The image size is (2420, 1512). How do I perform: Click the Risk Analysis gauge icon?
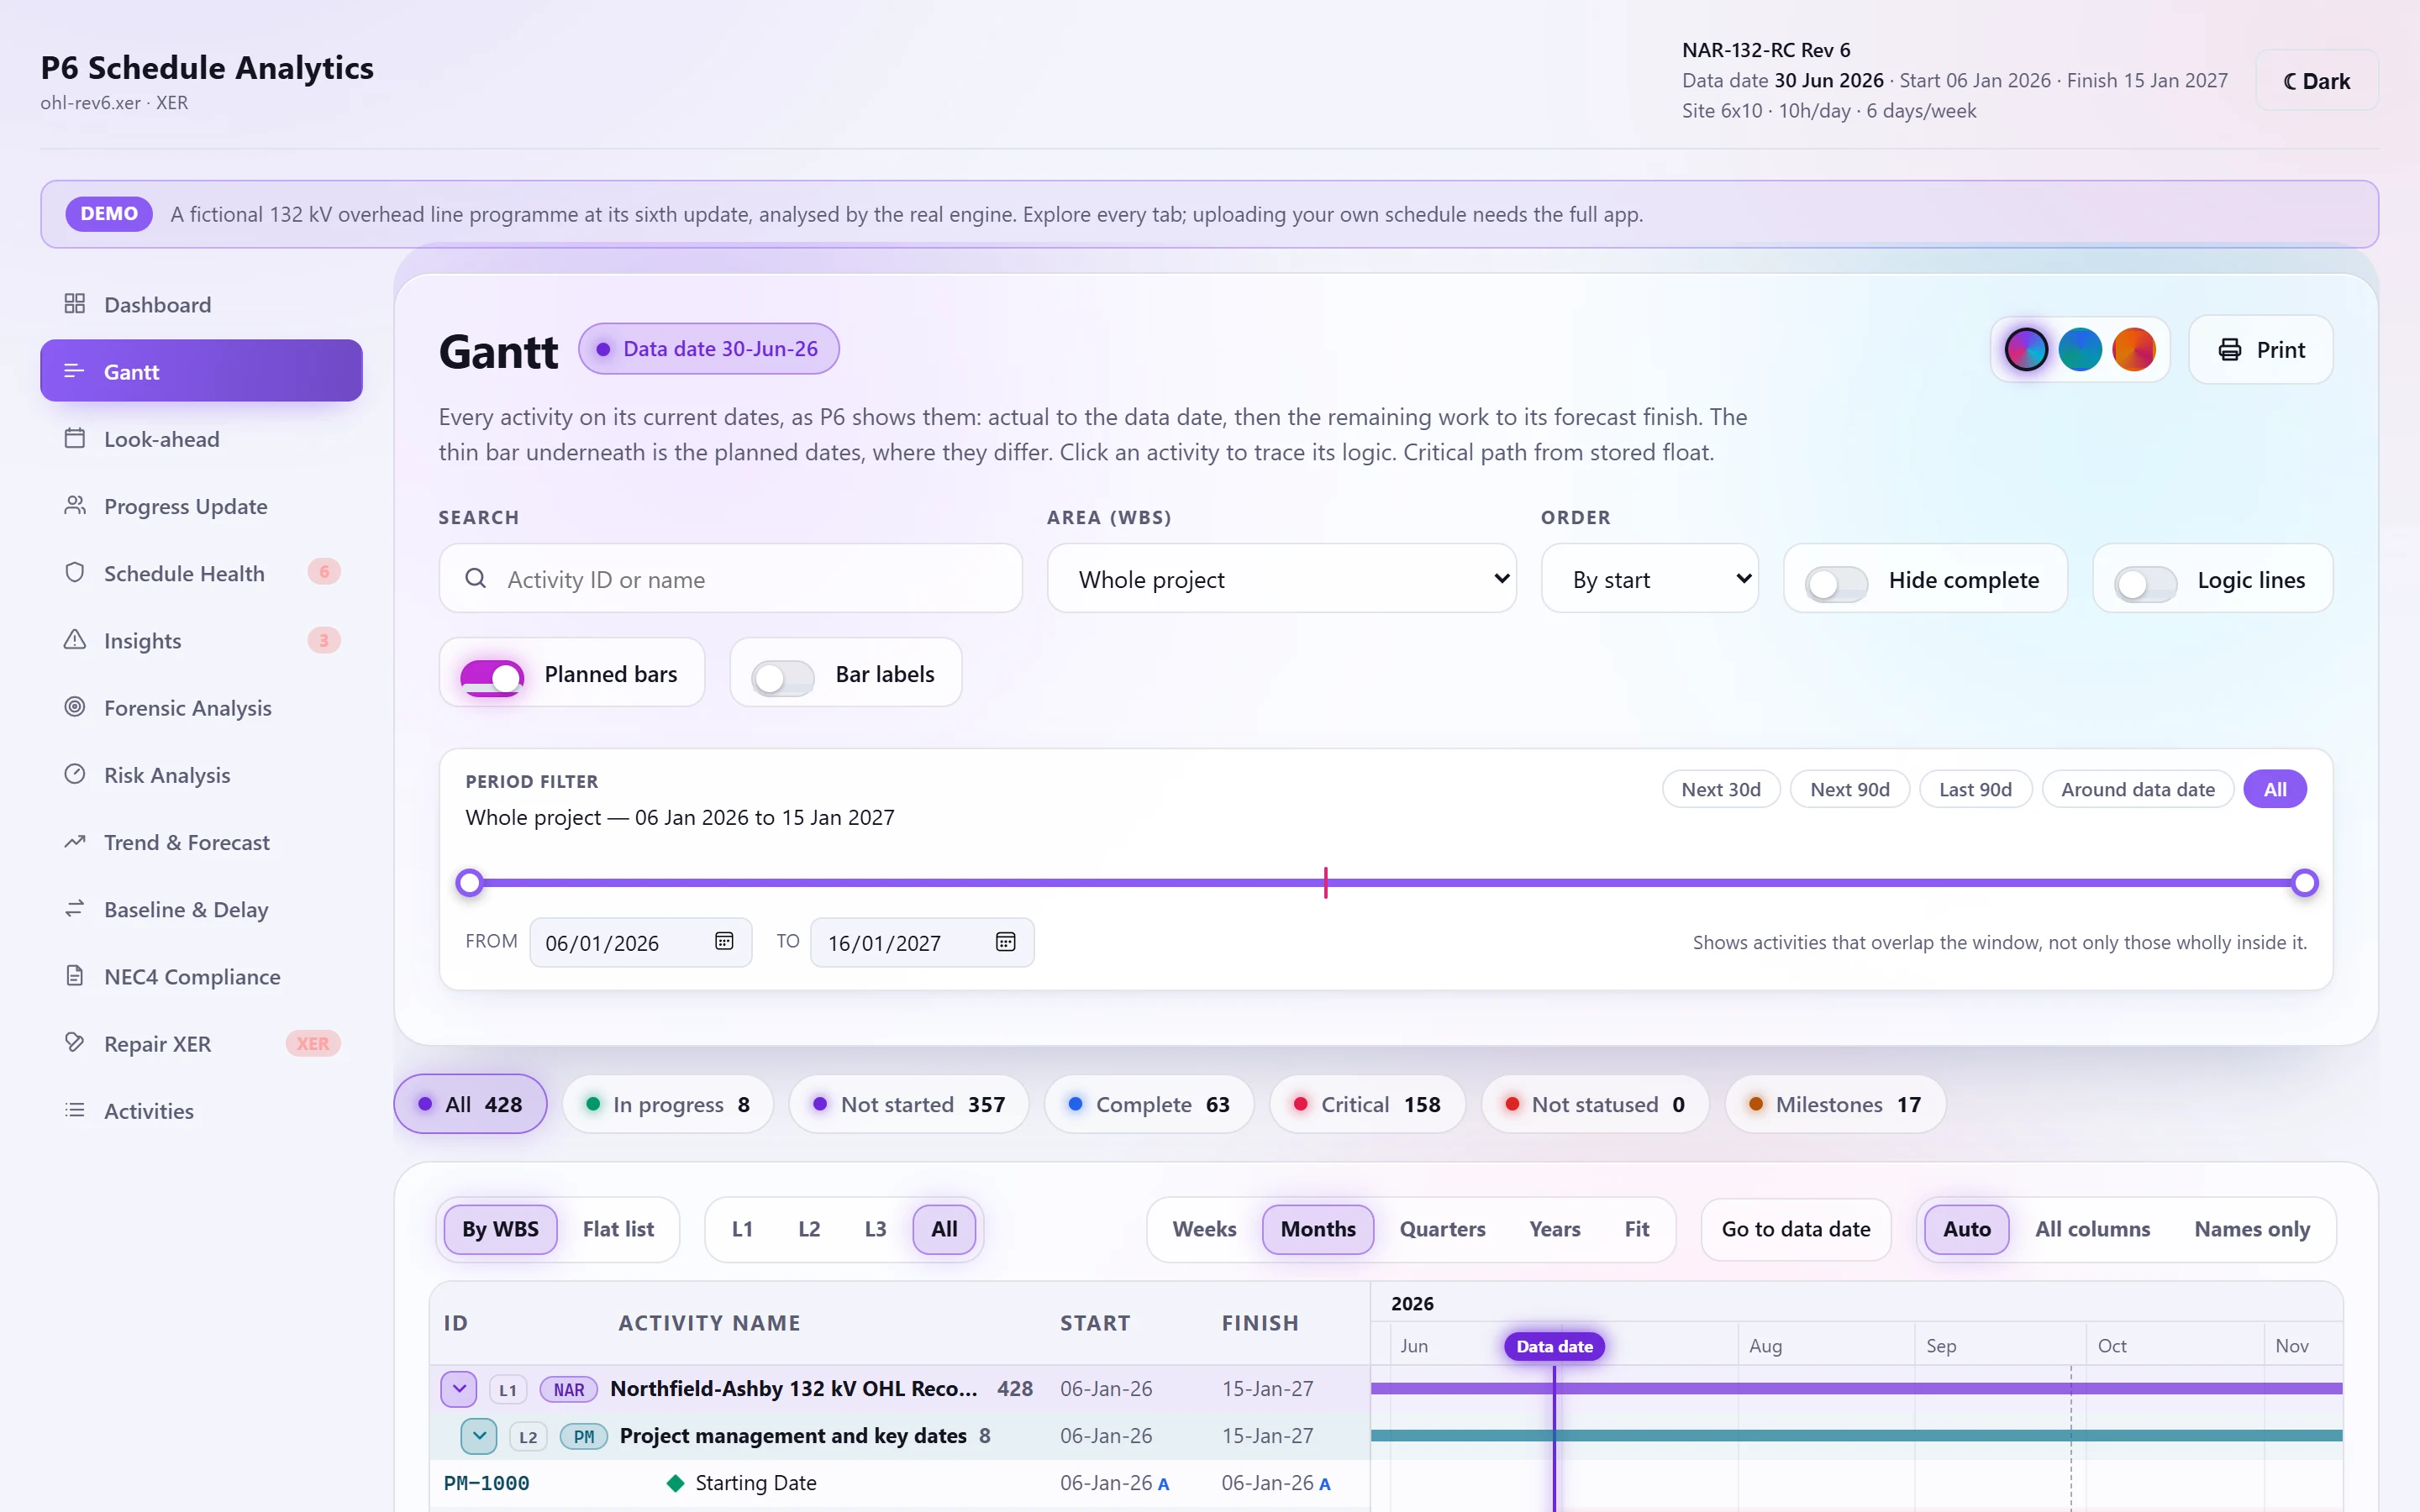tap(75, 774)
